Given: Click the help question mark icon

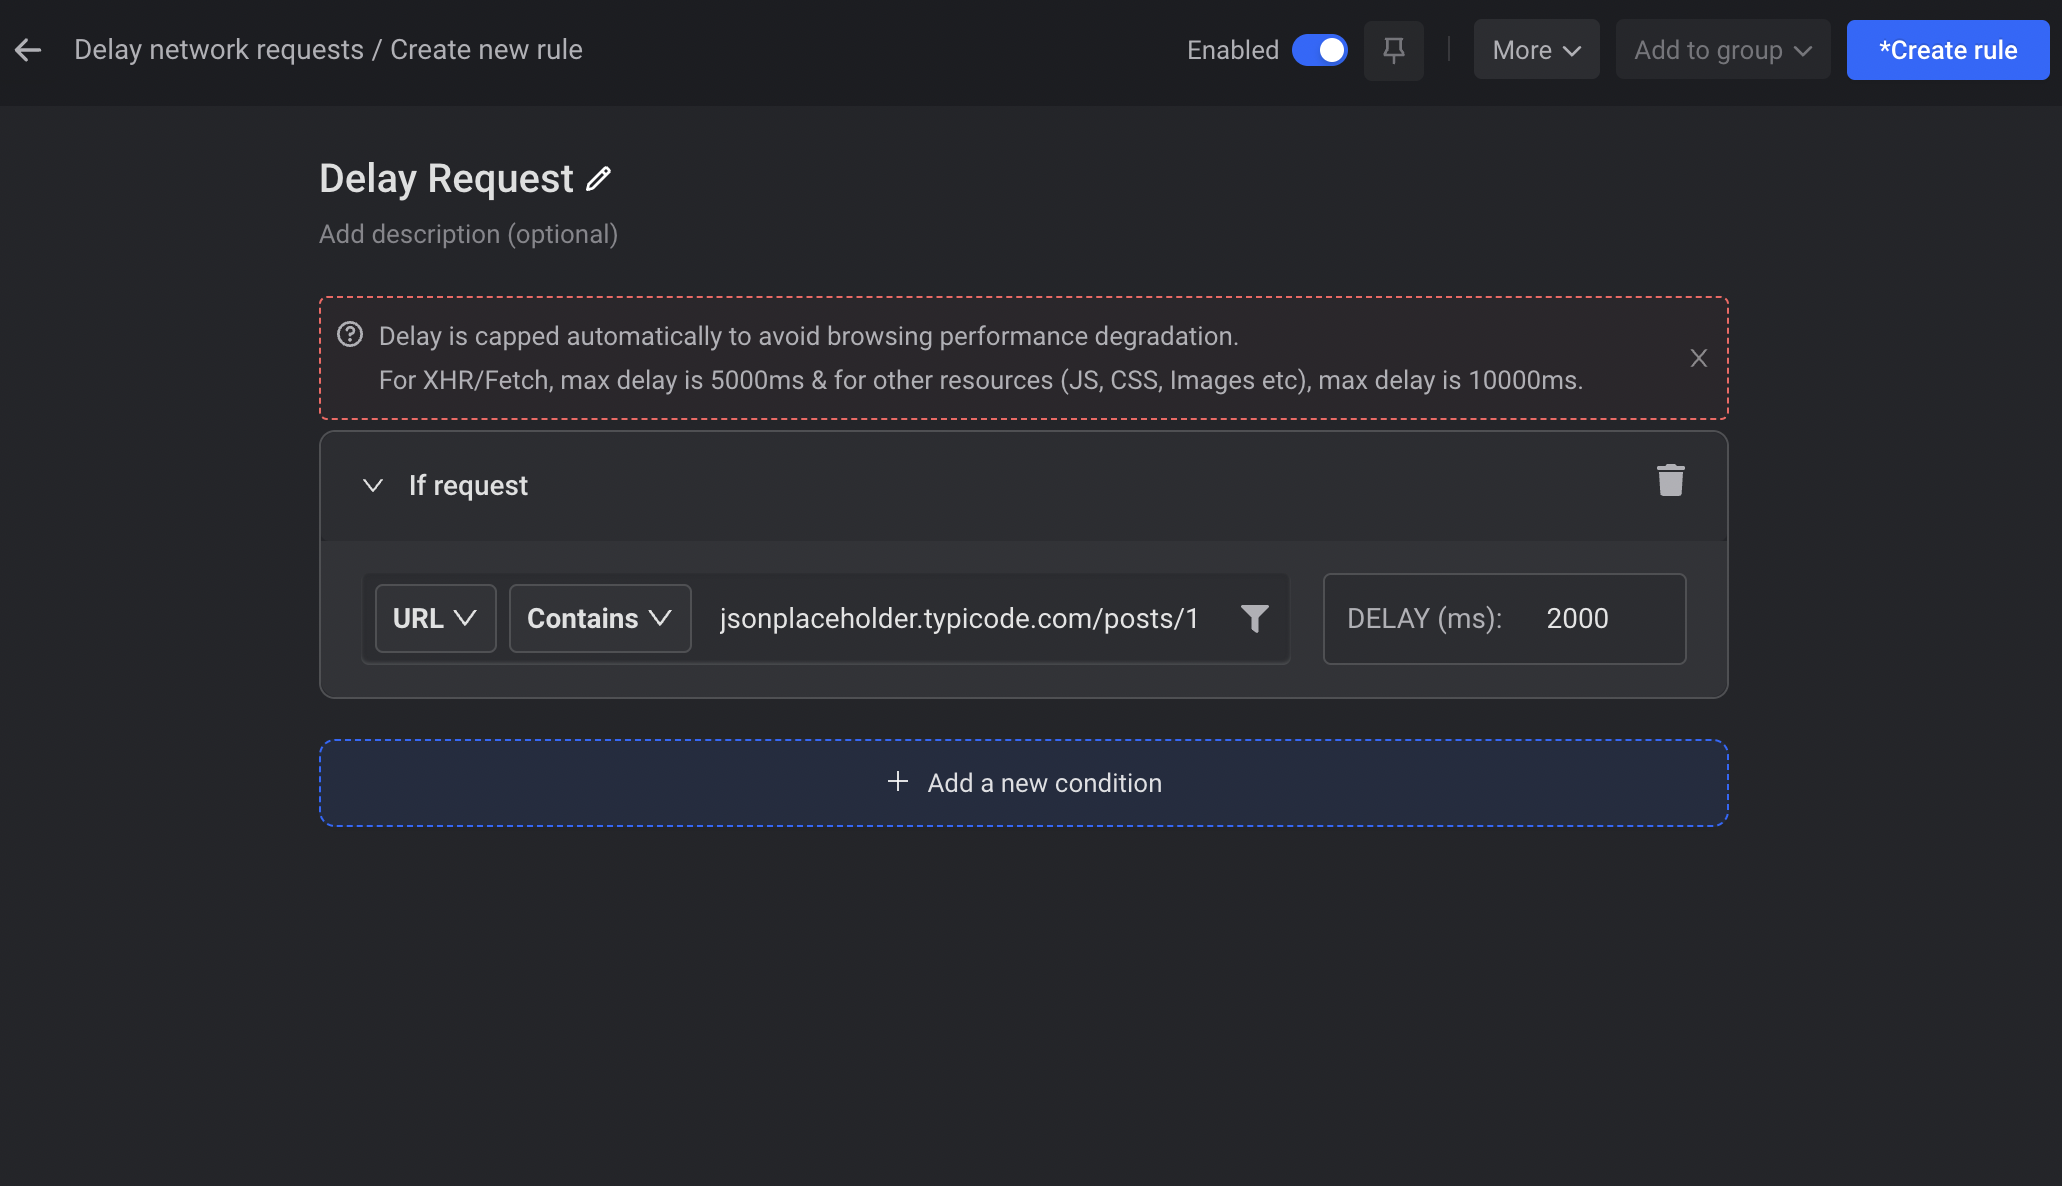Looking at the screenshot, I should click(350, 335).
